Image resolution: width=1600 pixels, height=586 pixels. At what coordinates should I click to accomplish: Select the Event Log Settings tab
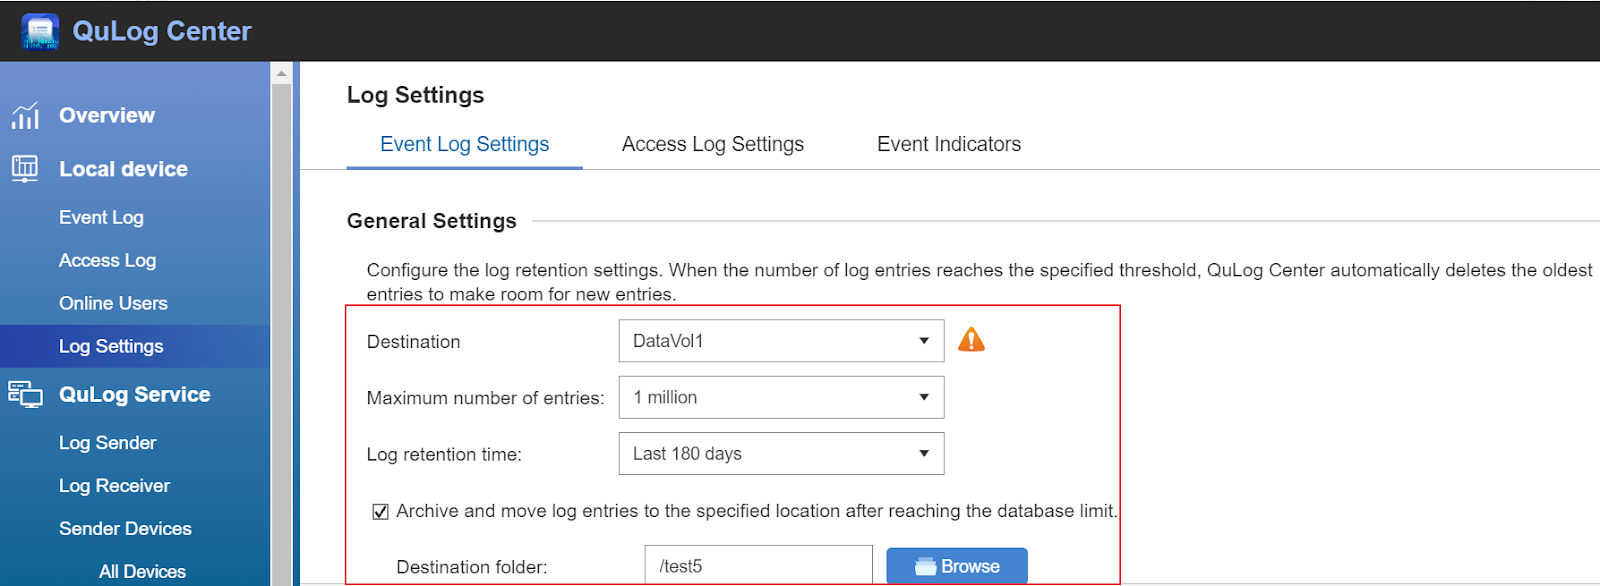point(464,144)
